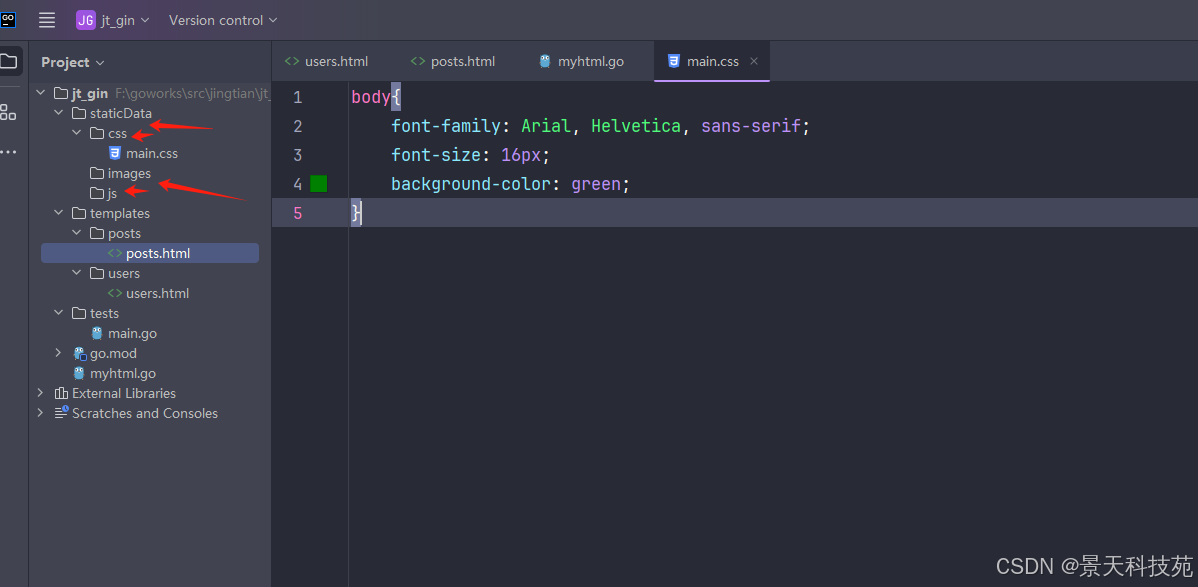This screenshot has width=1198, height=587.
Task: Close the main.css editor tab
Action: pos(754,61)
